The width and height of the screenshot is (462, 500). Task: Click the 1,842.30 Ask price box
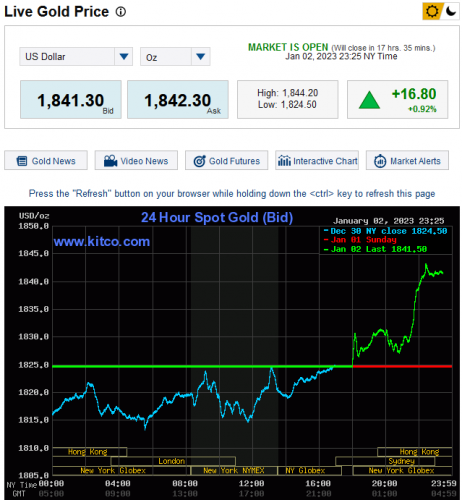(x=178, y=99)
